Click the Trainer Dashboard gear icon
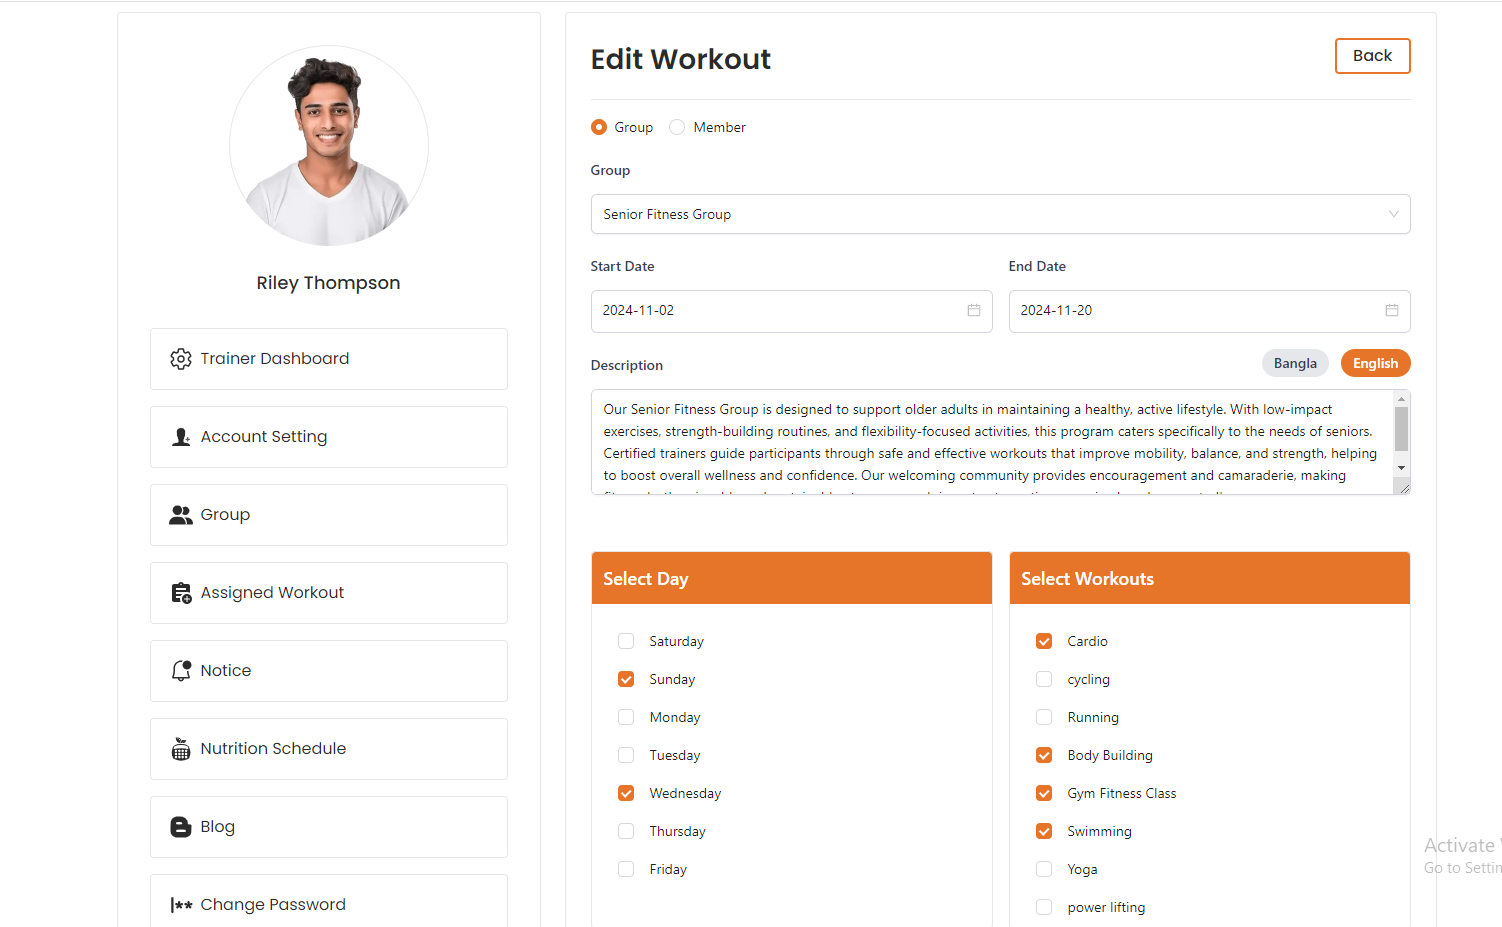 click(x=181, y=359)
